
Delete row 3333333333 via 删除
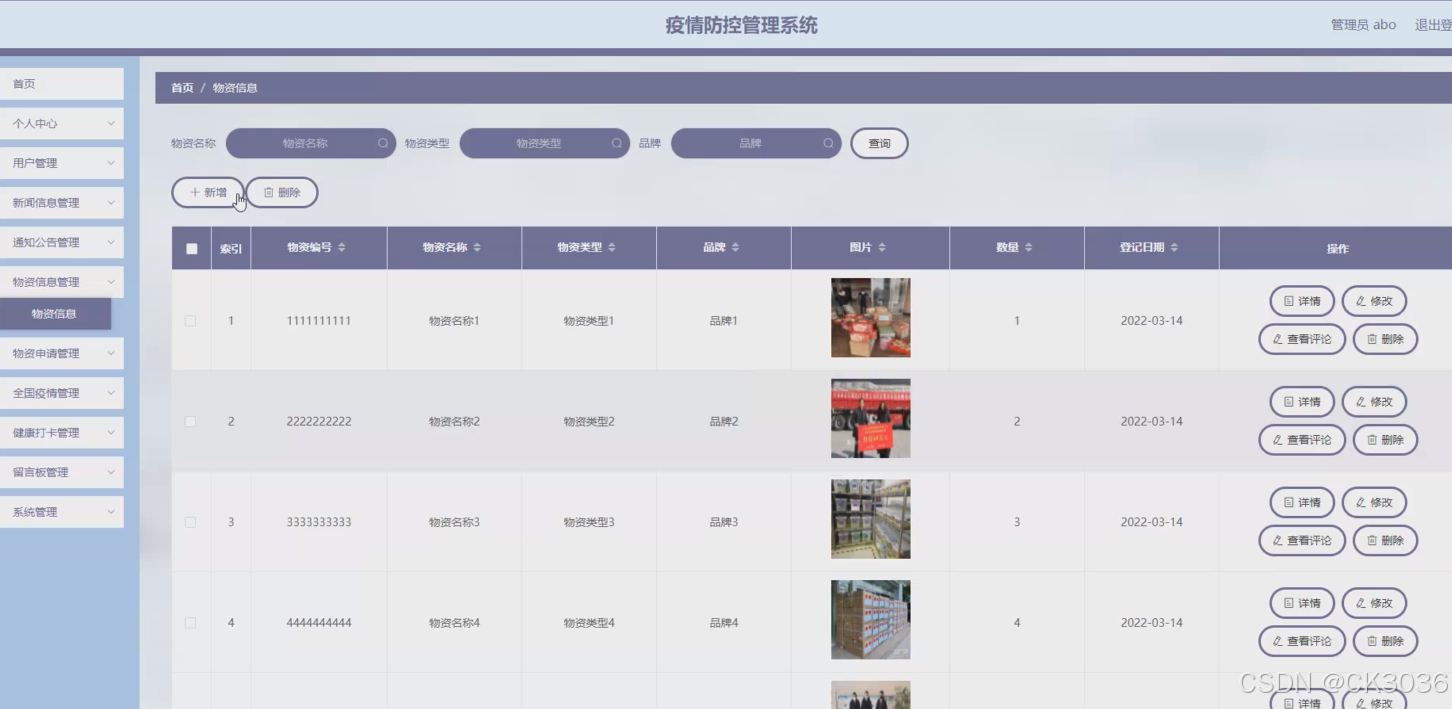(x=1385, y=541)
